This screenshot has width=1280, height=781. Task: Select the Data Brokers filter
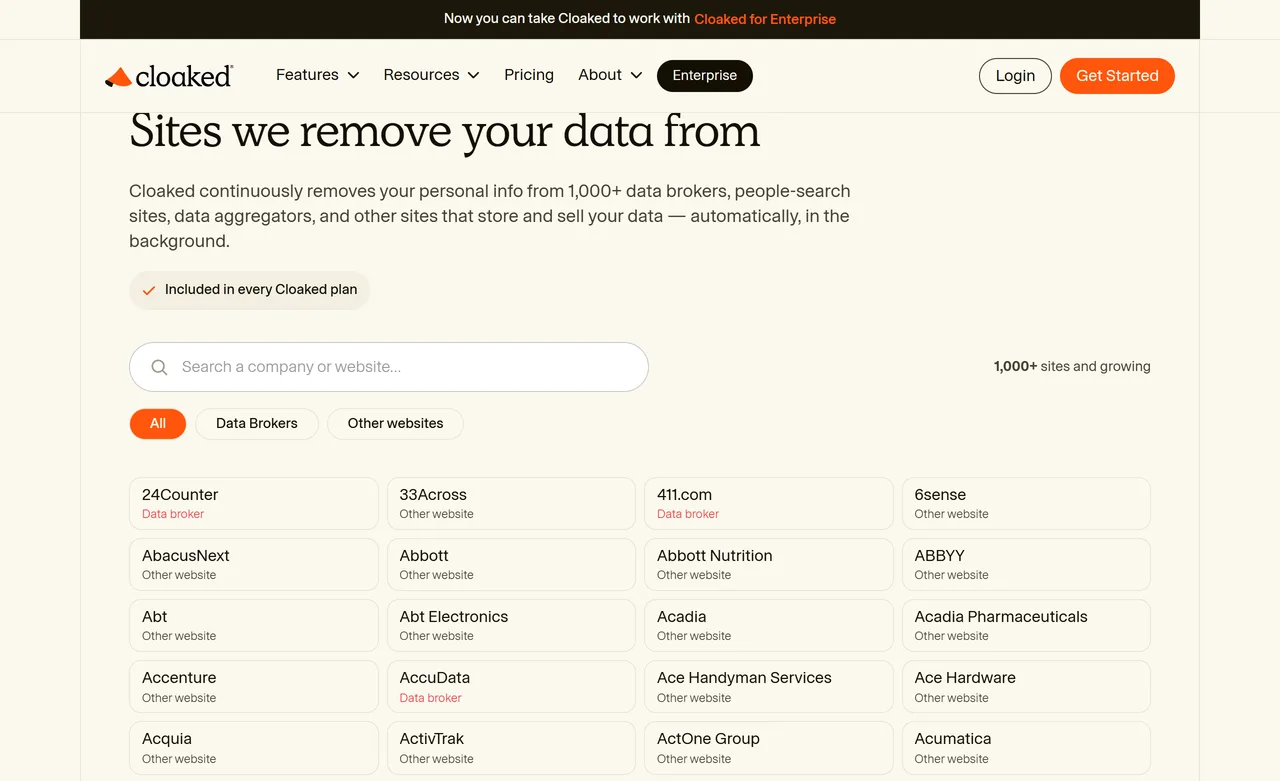[x=257, y=424]
